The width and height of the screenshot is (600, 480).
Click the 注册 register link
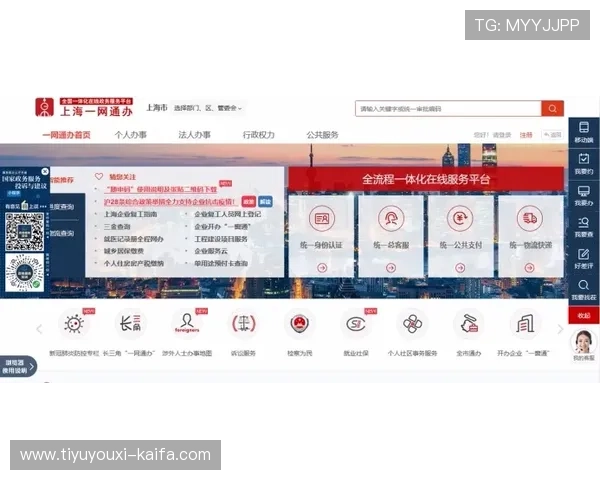(526, 135)
